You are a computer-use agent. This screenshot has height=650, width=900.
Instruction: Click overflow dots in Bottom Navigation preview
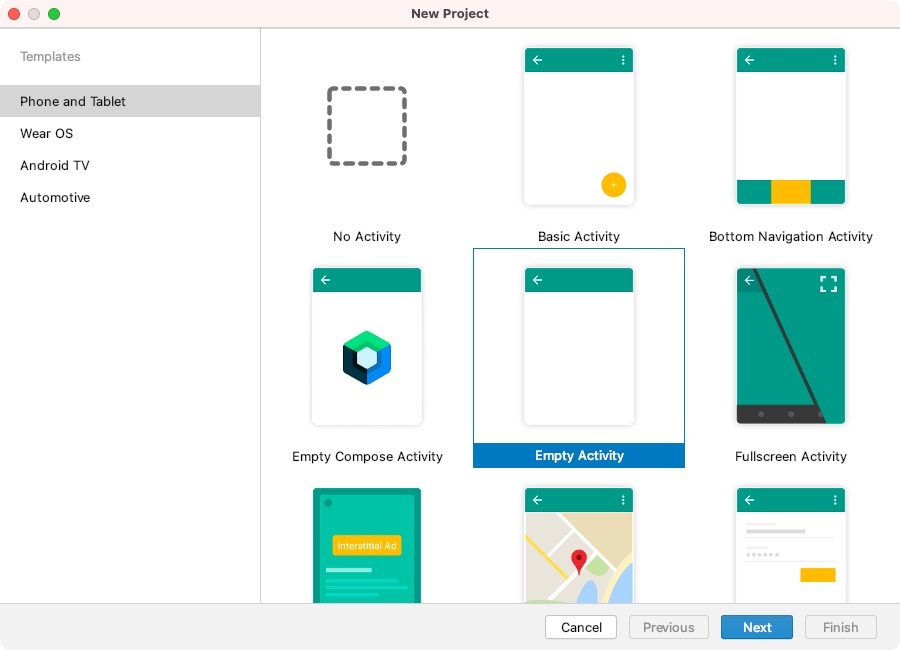click(x=835, y=60)
